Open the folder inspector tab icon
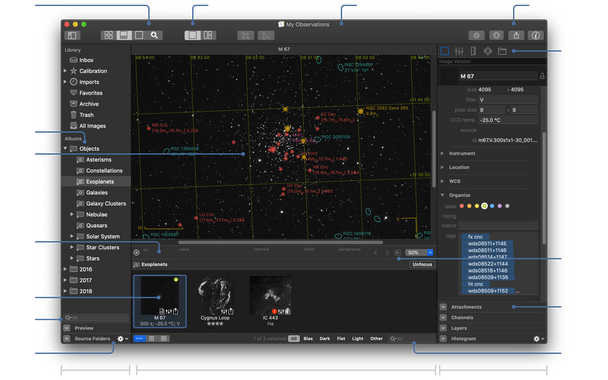This screenshot has height=380, width=608. (502, 51)
